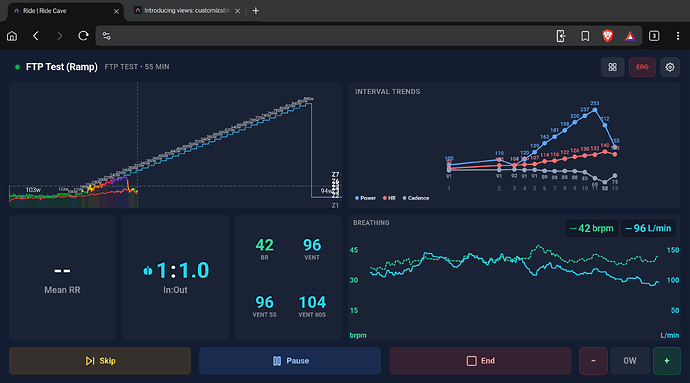Open Brave Shields icon
The height and width of the screenshot is (383, 690).
pos(608,36)
